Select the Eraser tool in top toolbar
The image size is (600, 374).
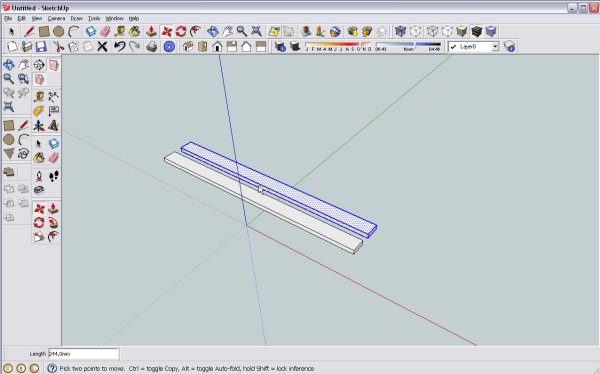pos(105,31)
